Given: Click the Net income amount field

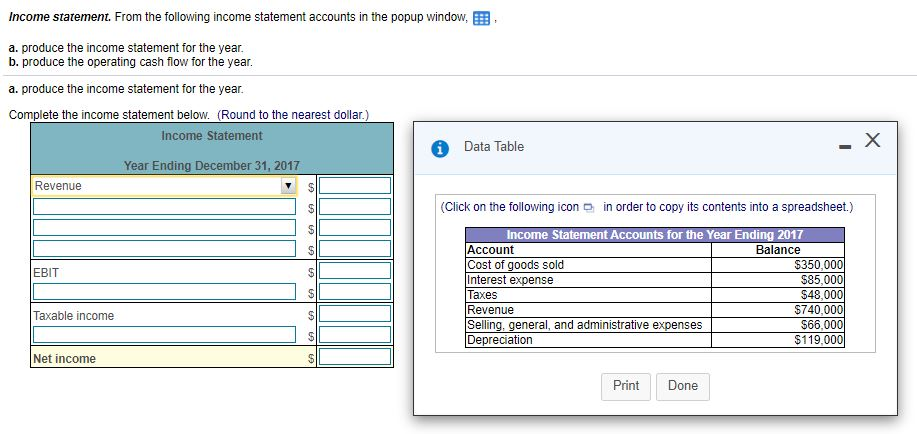Looking at the screenshot, I should pos(355,356).
